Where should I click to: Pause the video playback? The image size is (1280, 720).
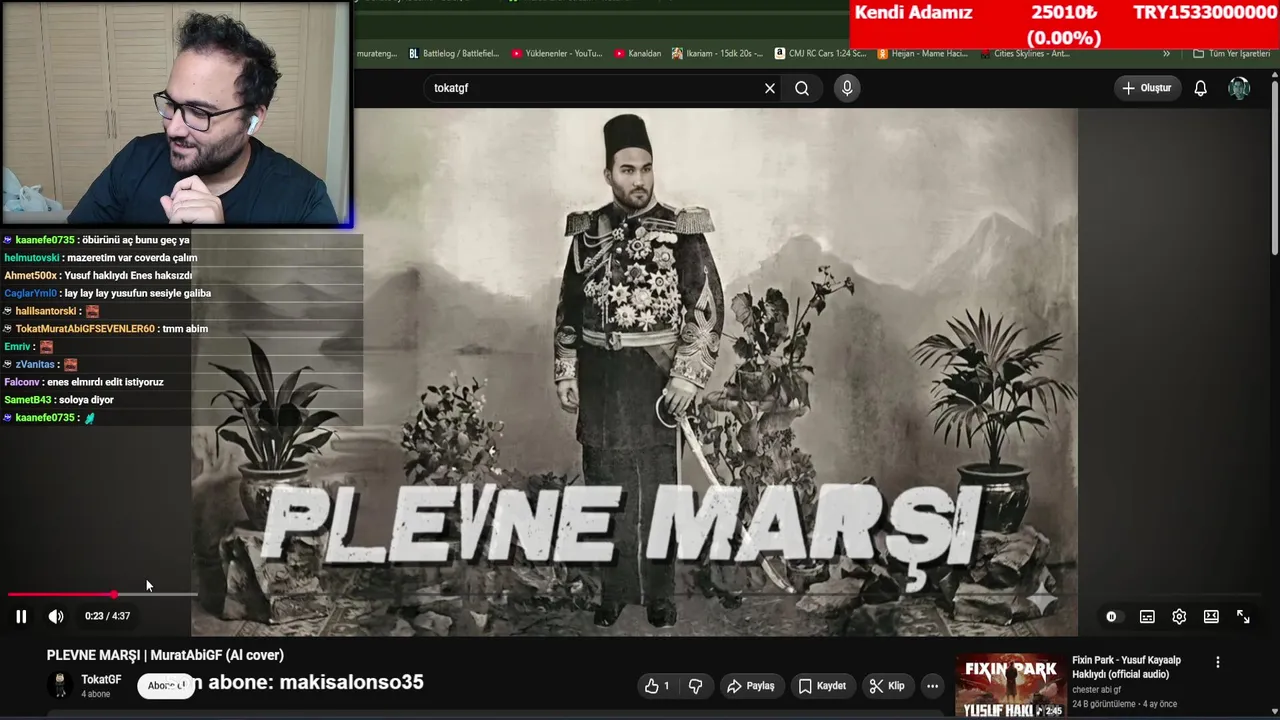coord(21,616)
